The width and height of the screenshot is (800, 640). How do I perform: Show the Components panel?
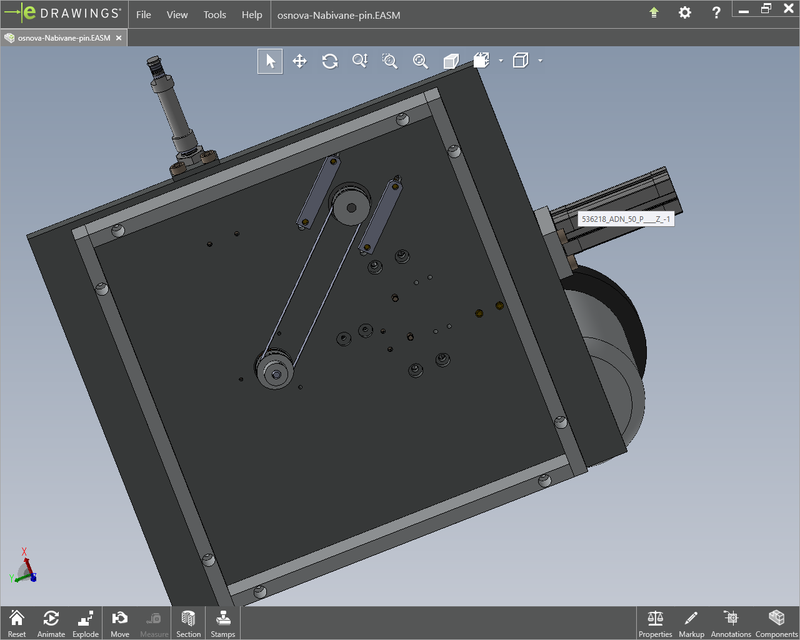click(x=775, y=622)
